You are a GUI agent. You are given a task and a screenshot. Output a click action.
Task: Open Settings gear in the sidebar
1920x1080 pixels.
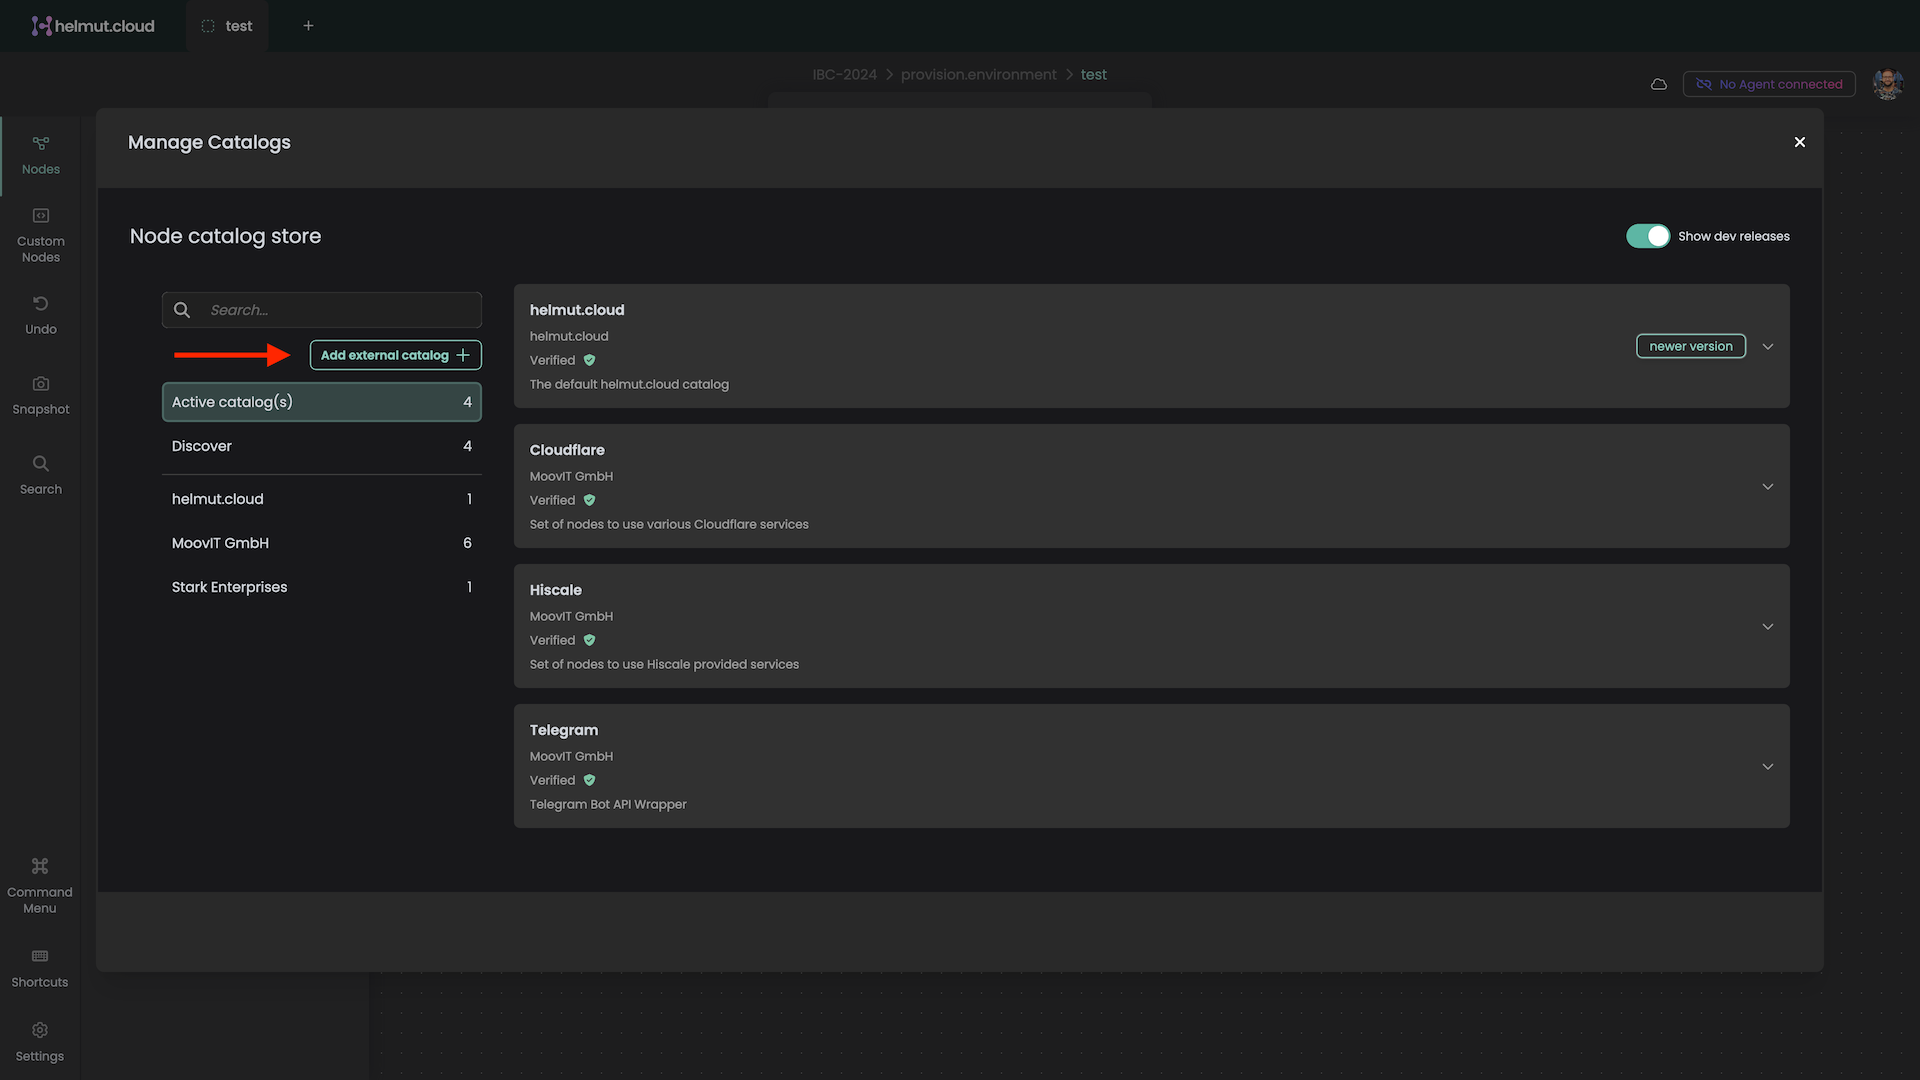click(x=40, y=1041)
